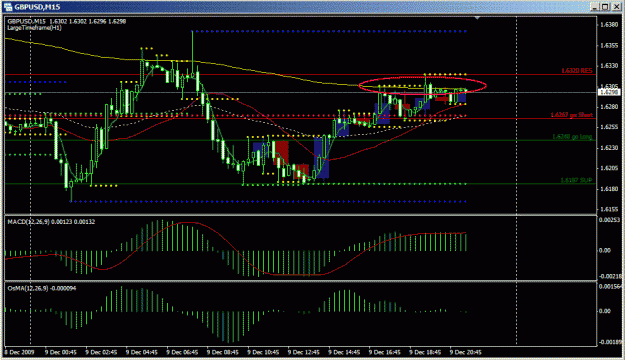
Task: Click the current price tag 1.6298 on axis
Action: coord(609,92)
